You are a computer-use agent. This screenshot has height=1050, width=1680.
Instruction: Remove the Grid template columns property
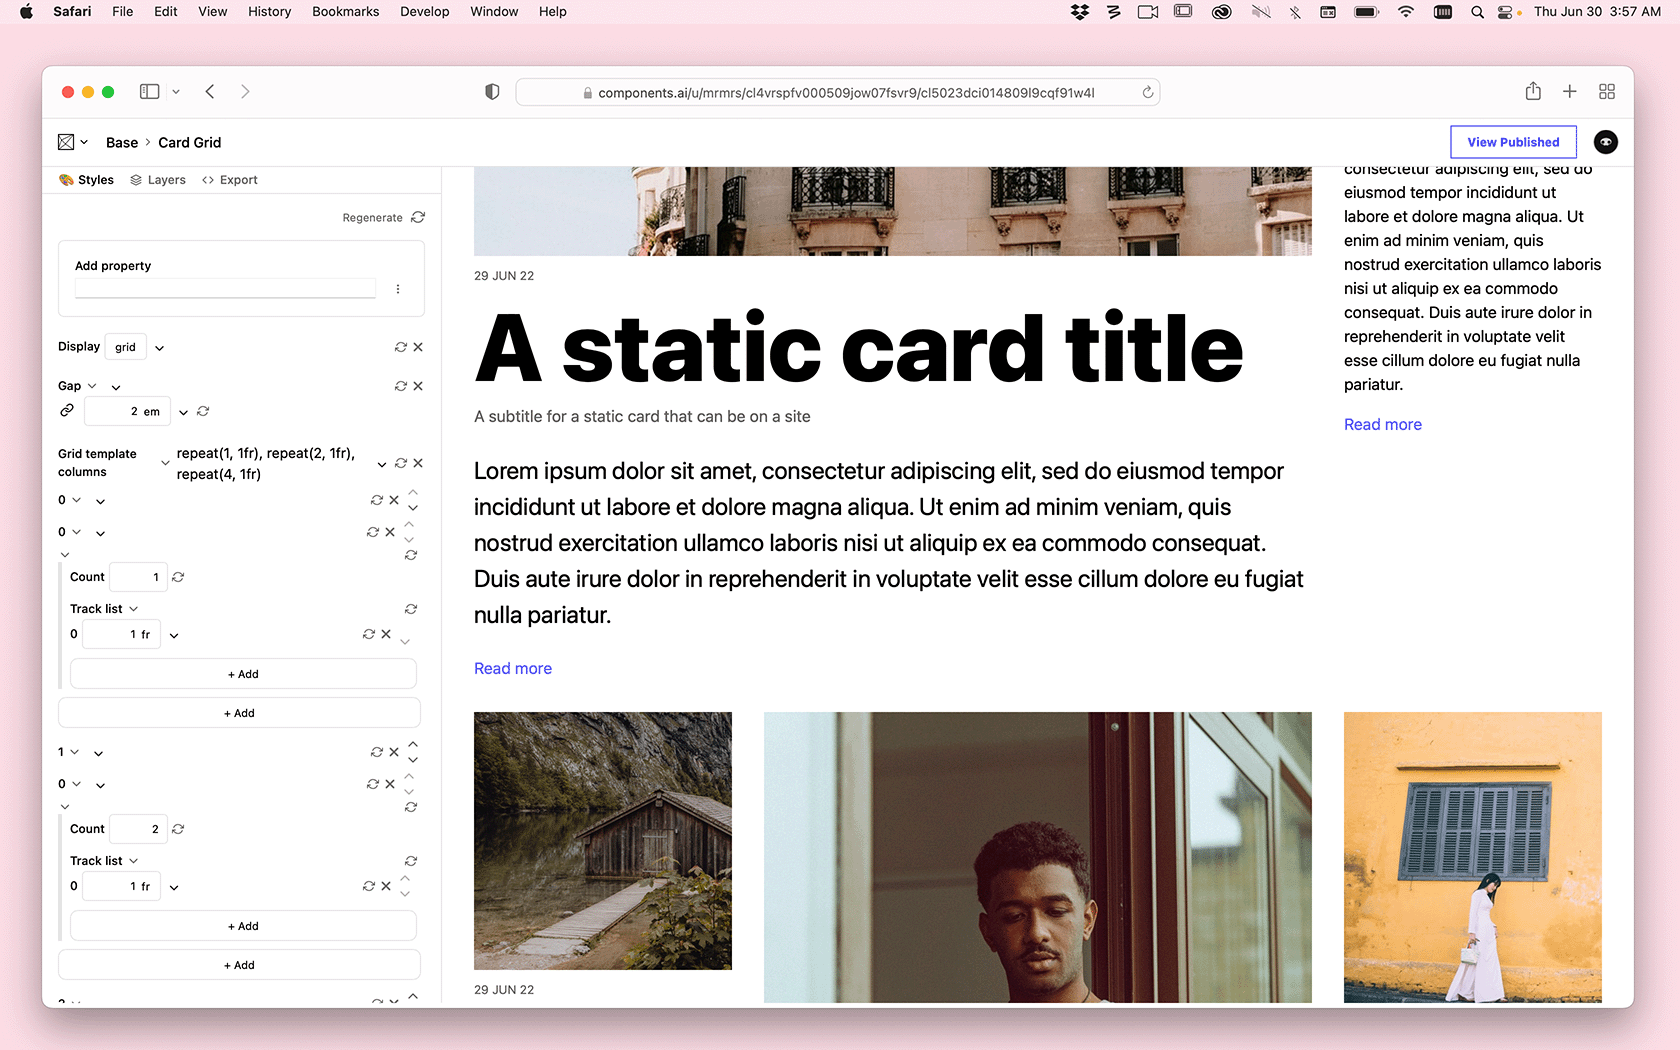(x=418, y=463)
